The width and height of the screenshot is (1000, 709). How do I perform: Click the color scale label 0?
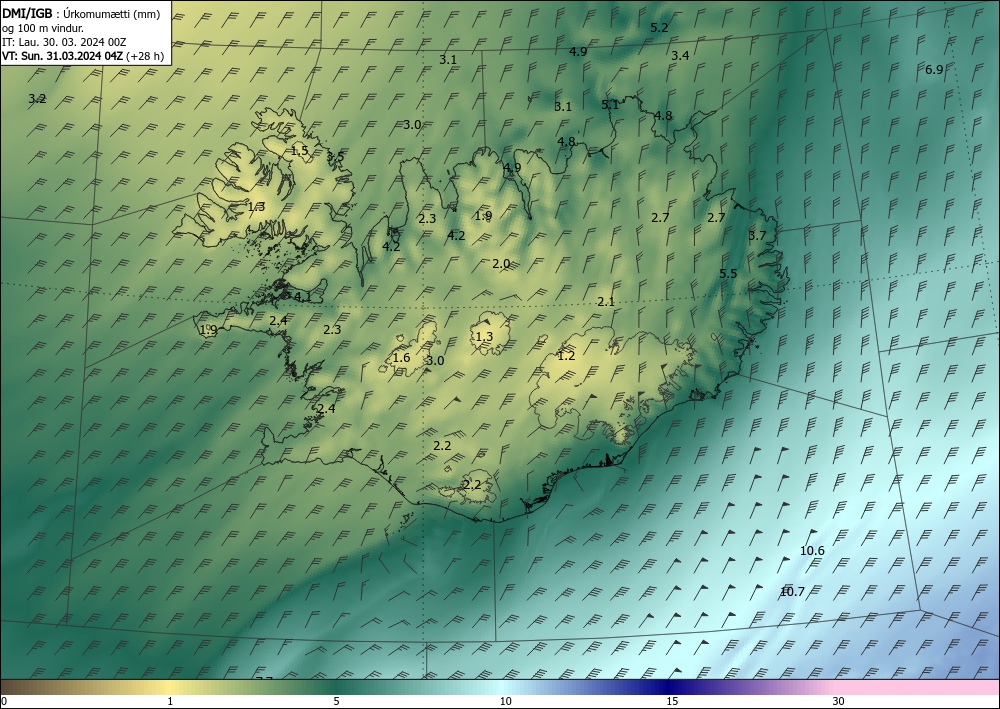tap(4, 702)
